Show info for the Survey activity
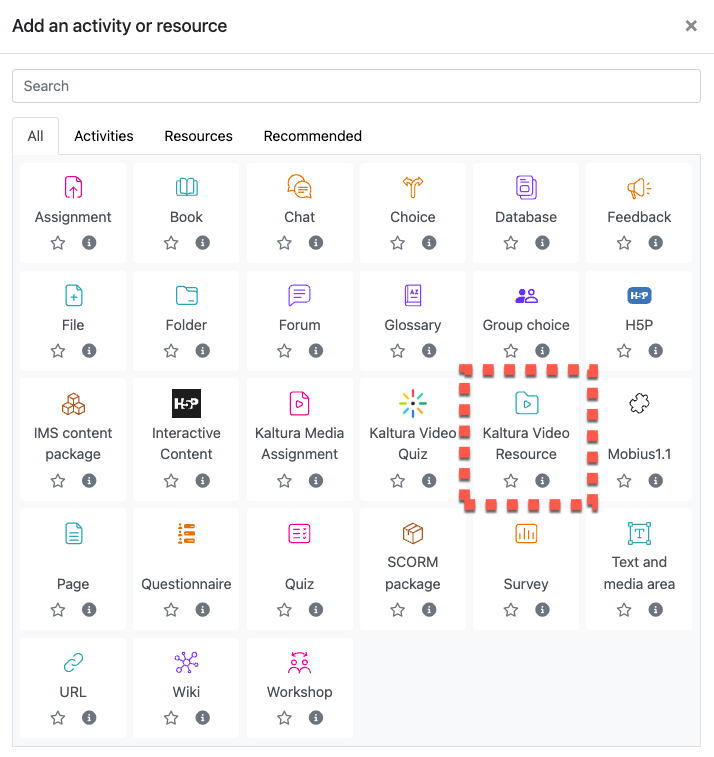Screen dimensions: 714x757 point(542,610)
